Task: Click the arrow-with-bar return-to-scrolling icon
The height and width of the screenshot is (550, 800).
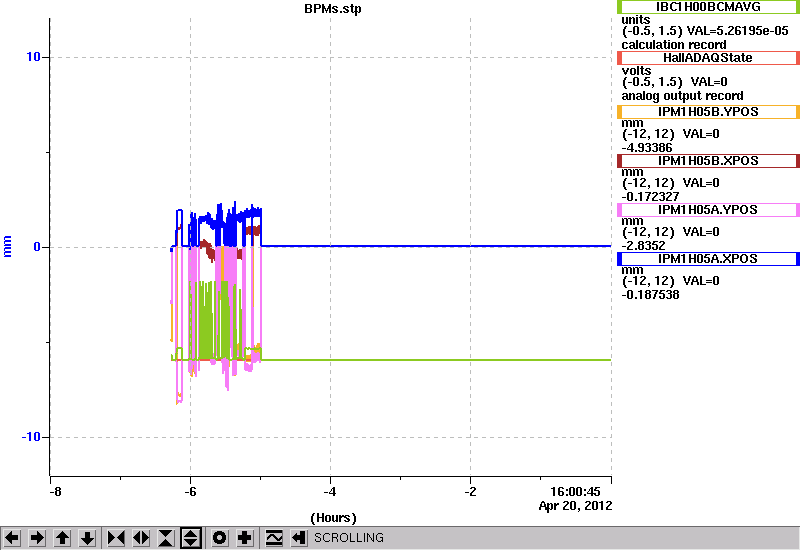Action: (x=299, y=538)
